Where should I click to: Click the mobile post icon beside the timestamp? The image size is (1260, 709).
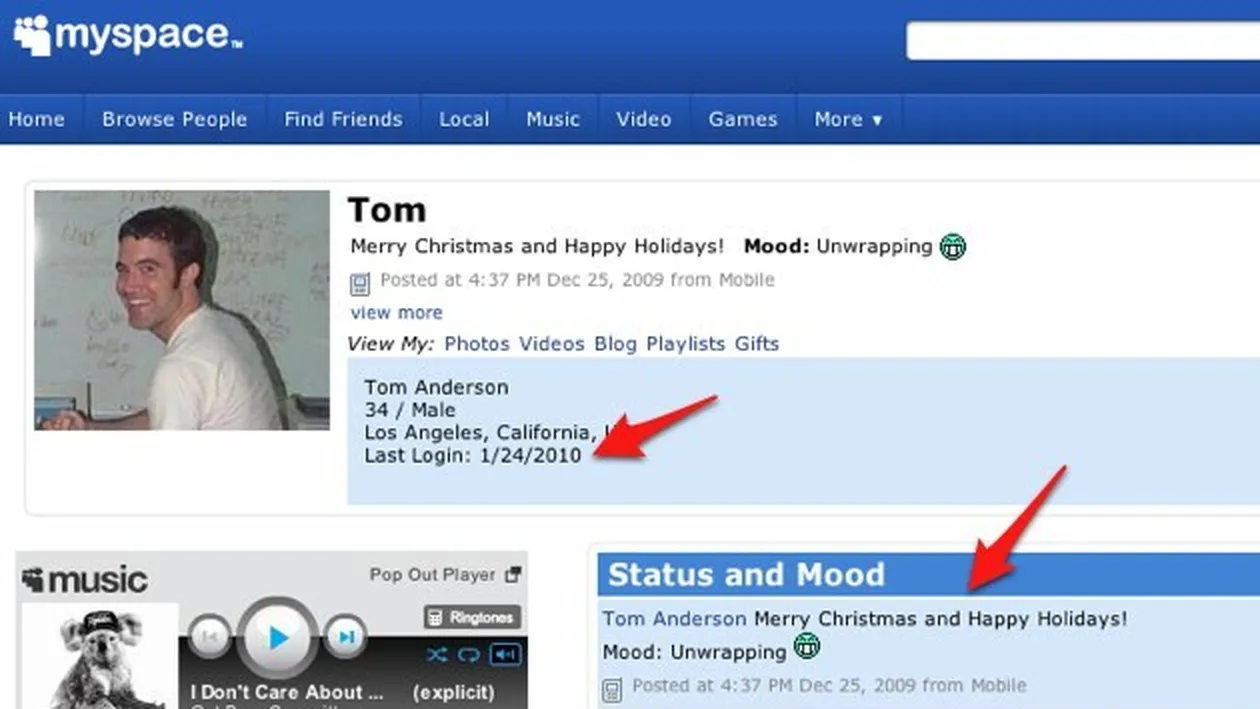pos(359,281)
